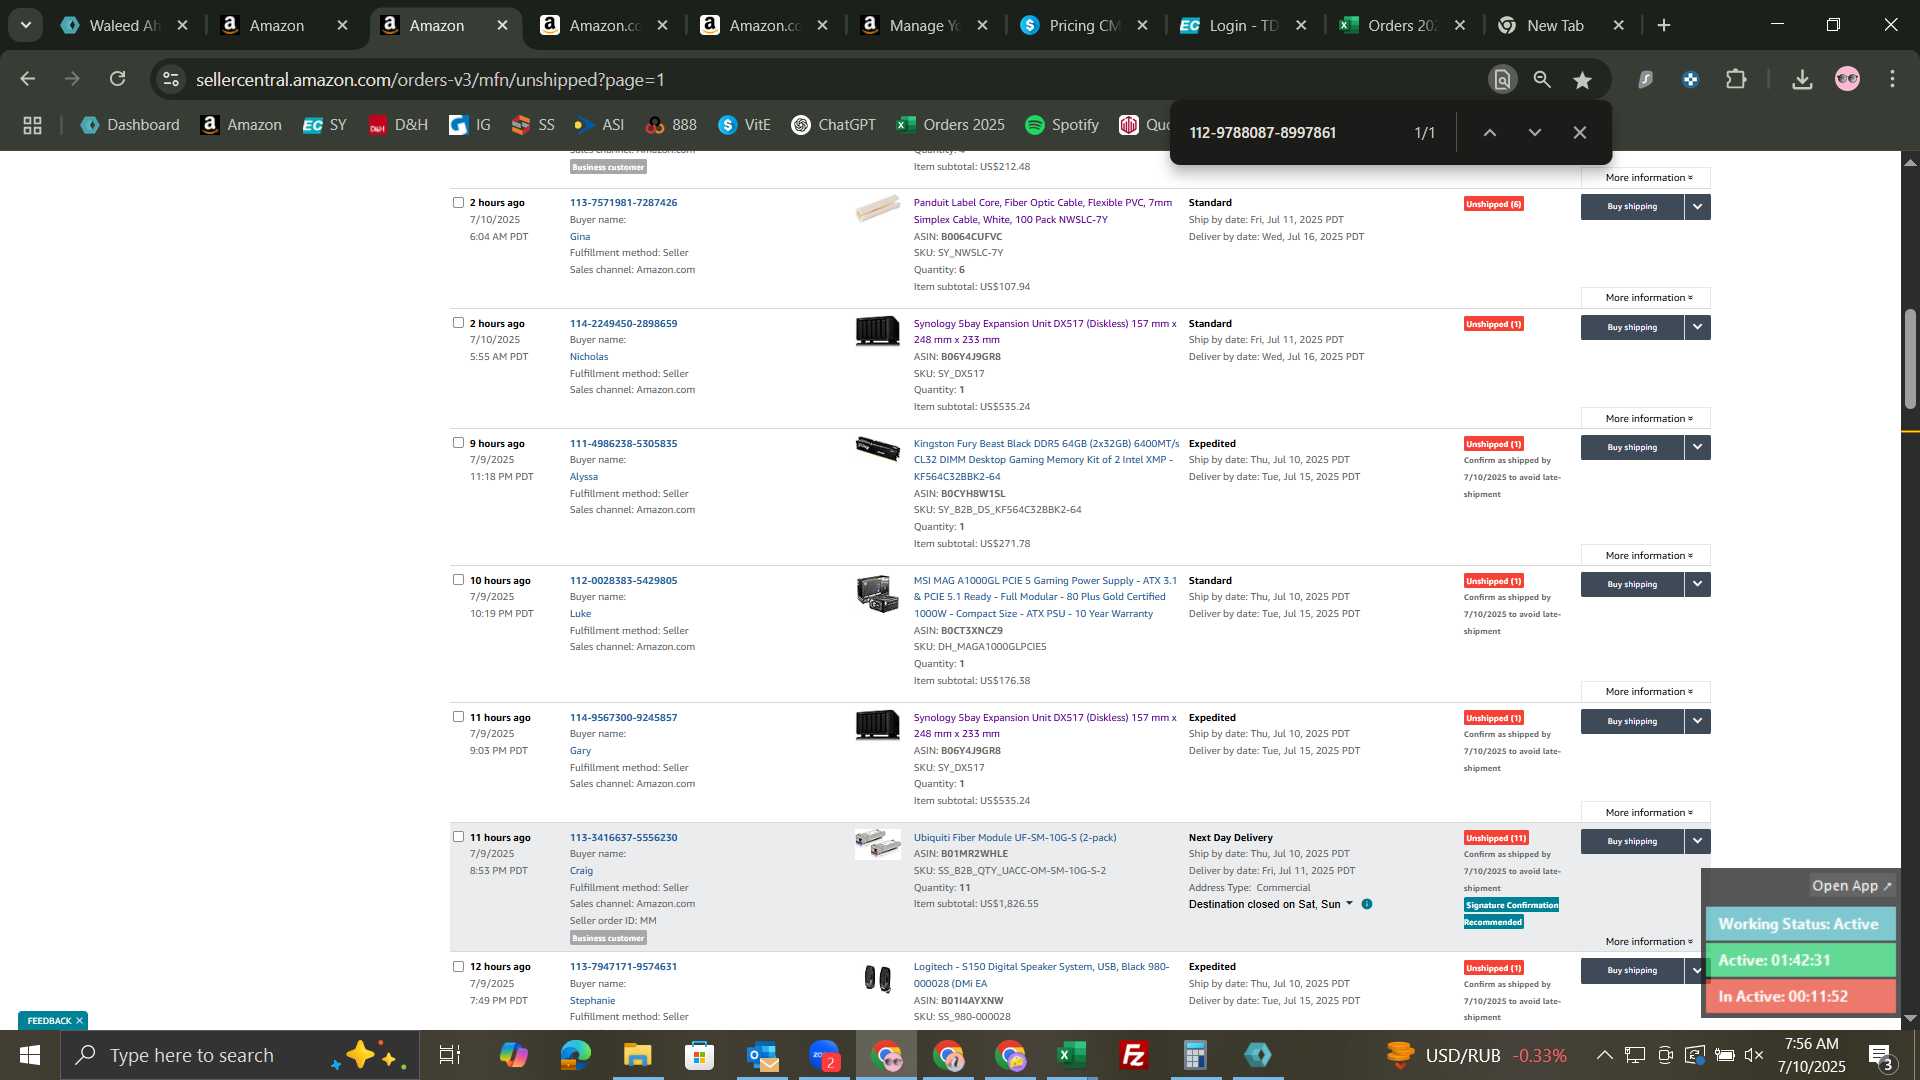Expand Buy shipping dropdown for order 114-9567300-9245857
This screenshot has height=1080, width=1920.
[x=1697, y=721]
